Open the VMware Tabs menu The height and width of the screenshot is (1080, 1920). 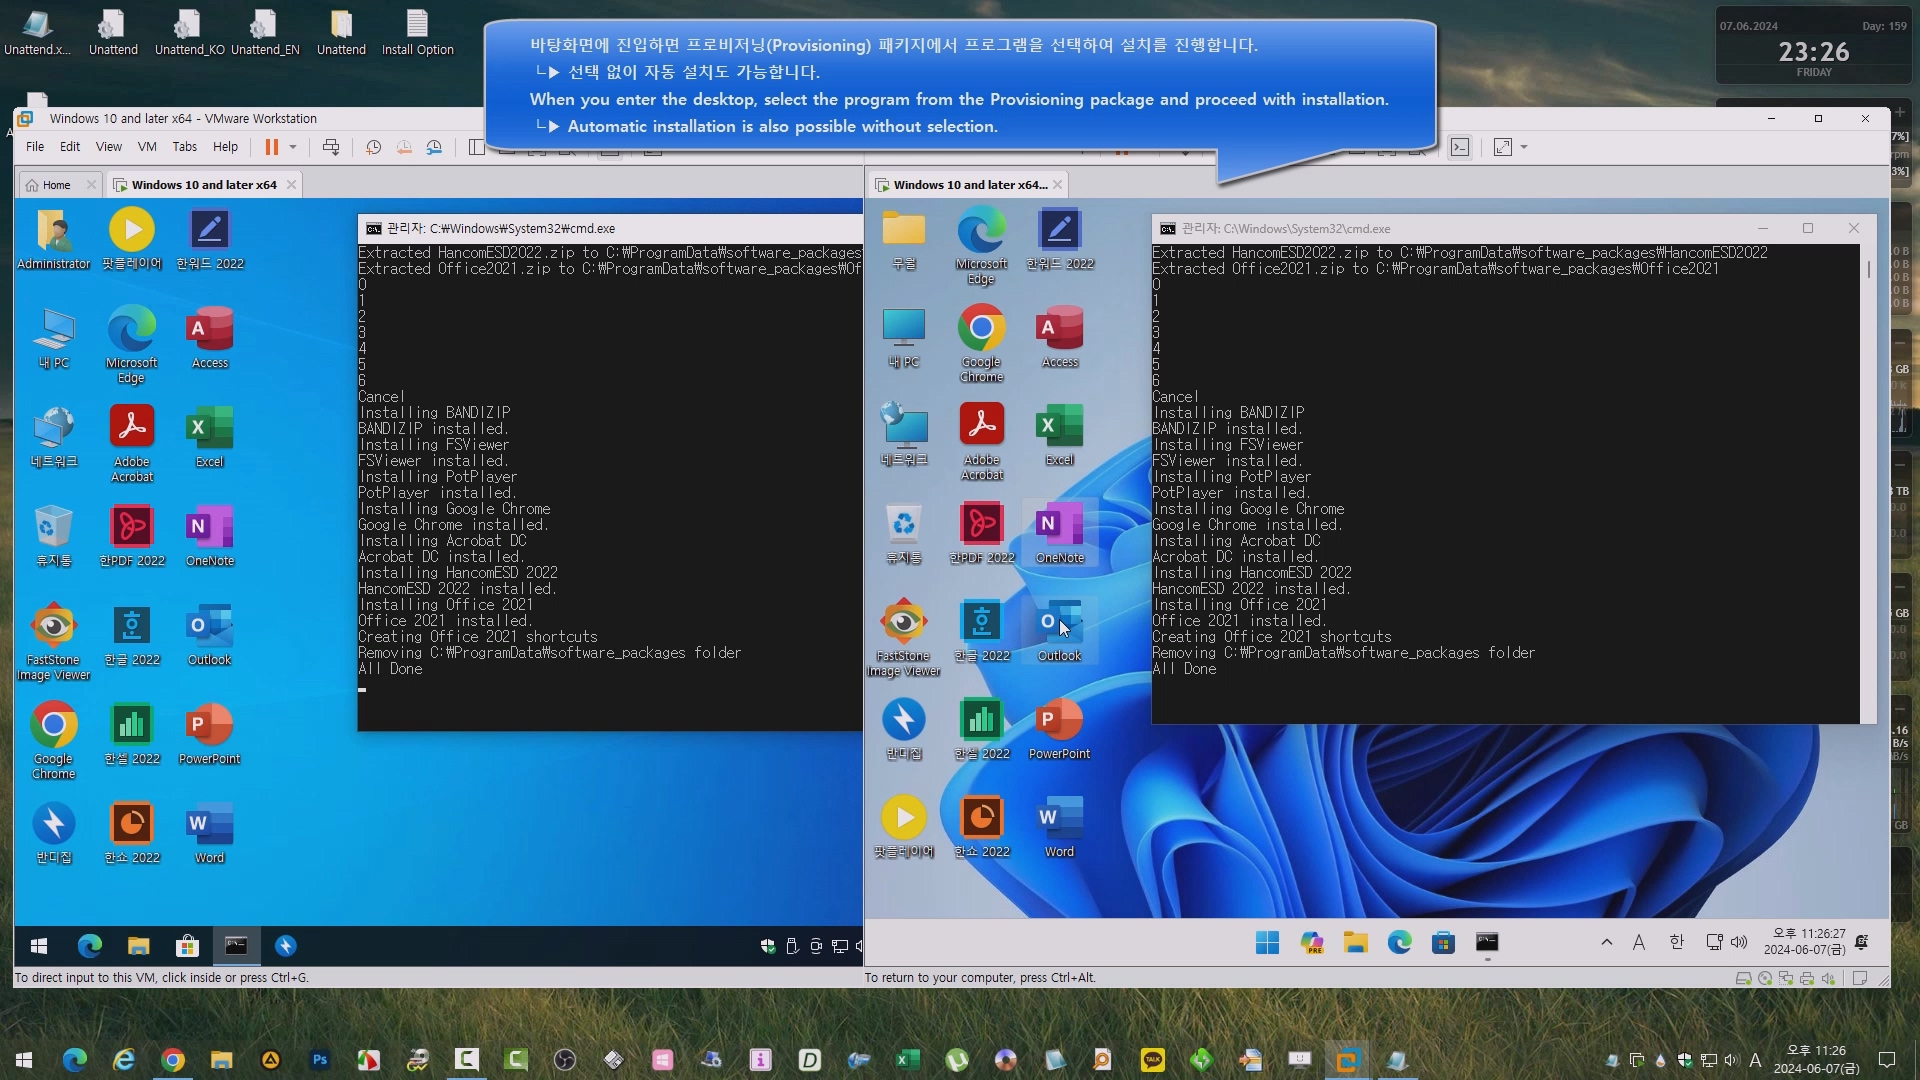click(x=185, y=146)
